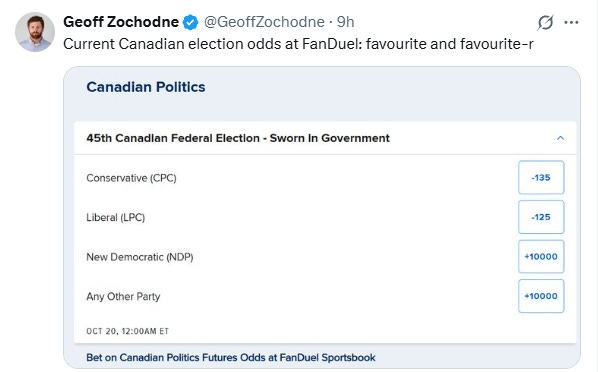Click the blue verified badge icon
The height and width of the screenshot is (372, 598).
point(190,22)
